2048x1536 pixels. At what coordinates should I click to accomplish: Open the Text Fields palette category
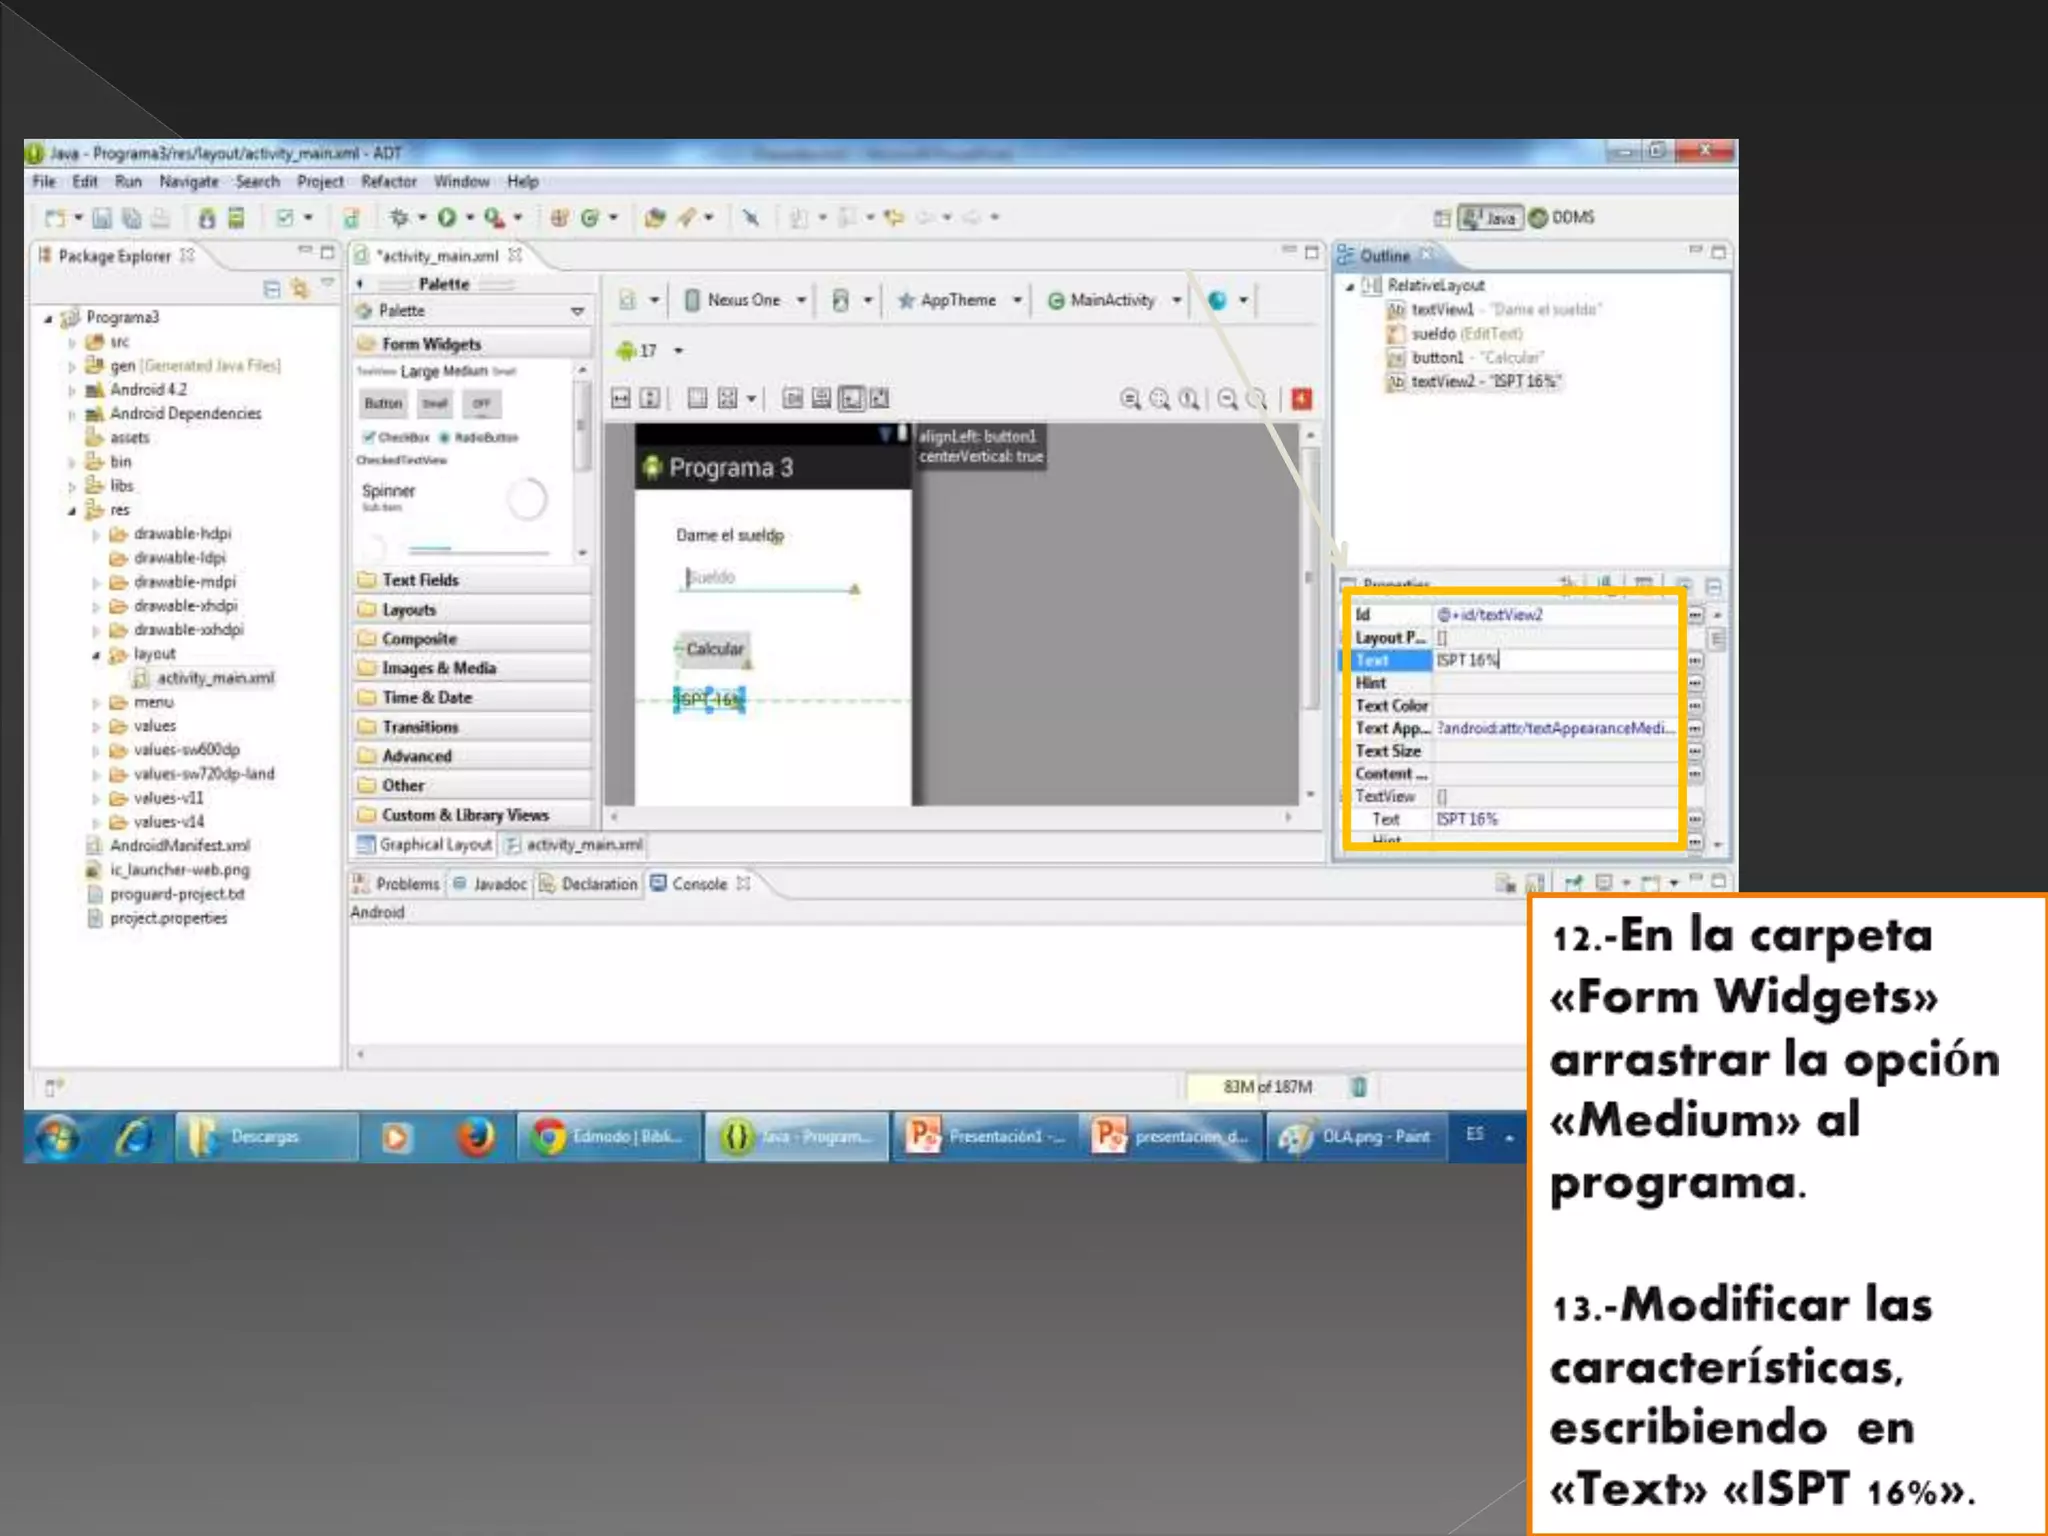coord(420,580)
